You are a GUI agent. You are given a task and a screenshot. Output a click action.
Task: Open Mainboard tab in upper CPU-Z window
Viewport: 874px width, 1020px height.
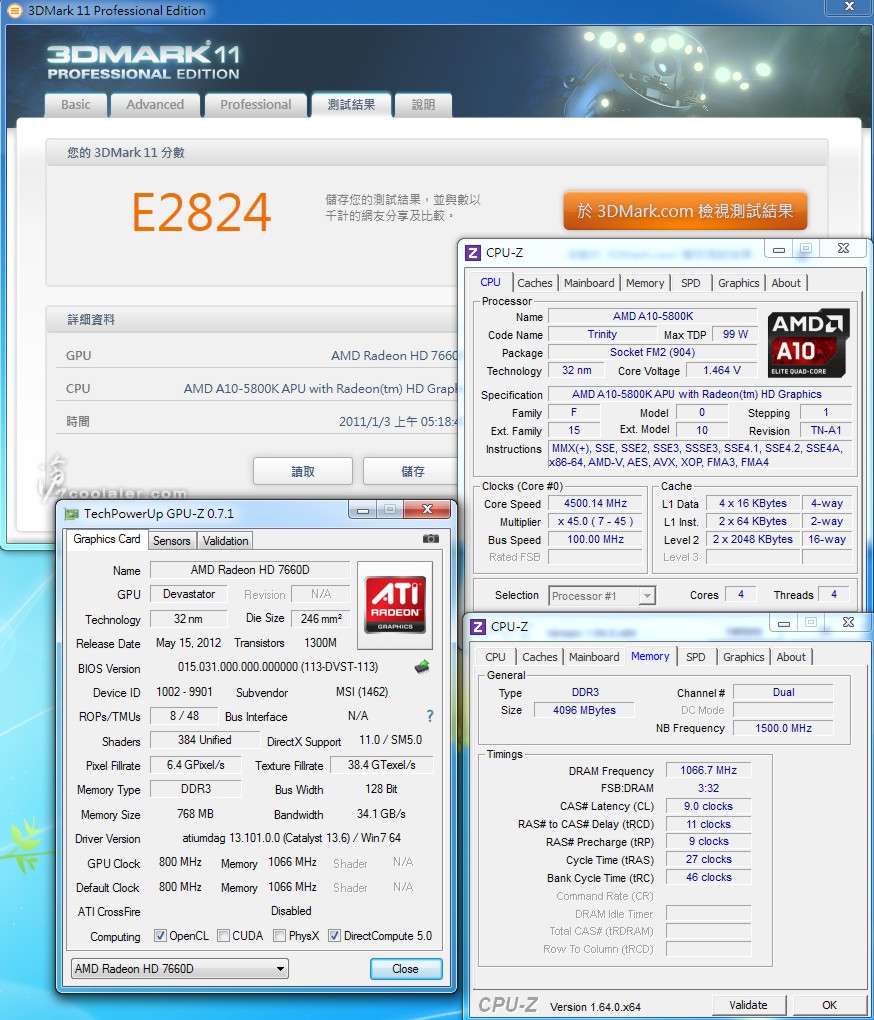[x=589, y=283]
